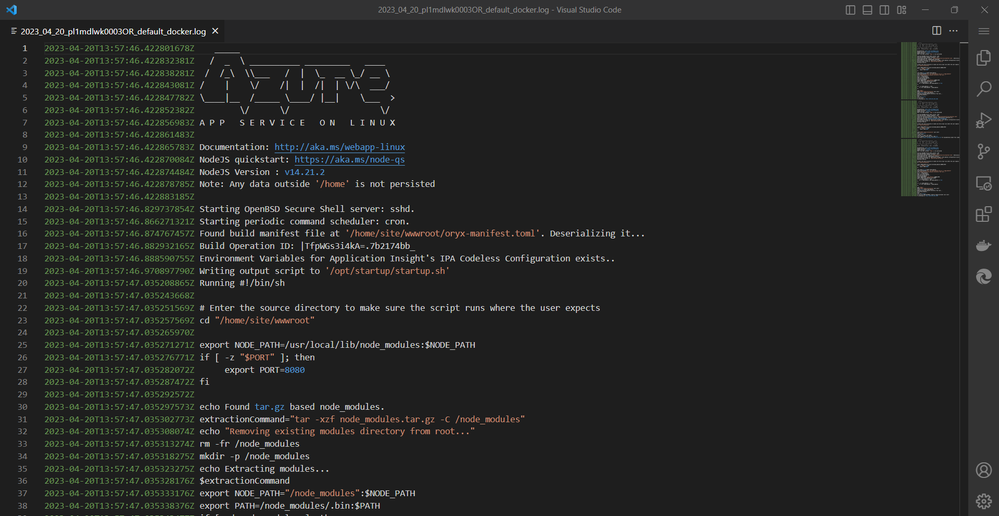
Task: Click 'Environment Variables for Application Insight's' line
Action: 407,259
